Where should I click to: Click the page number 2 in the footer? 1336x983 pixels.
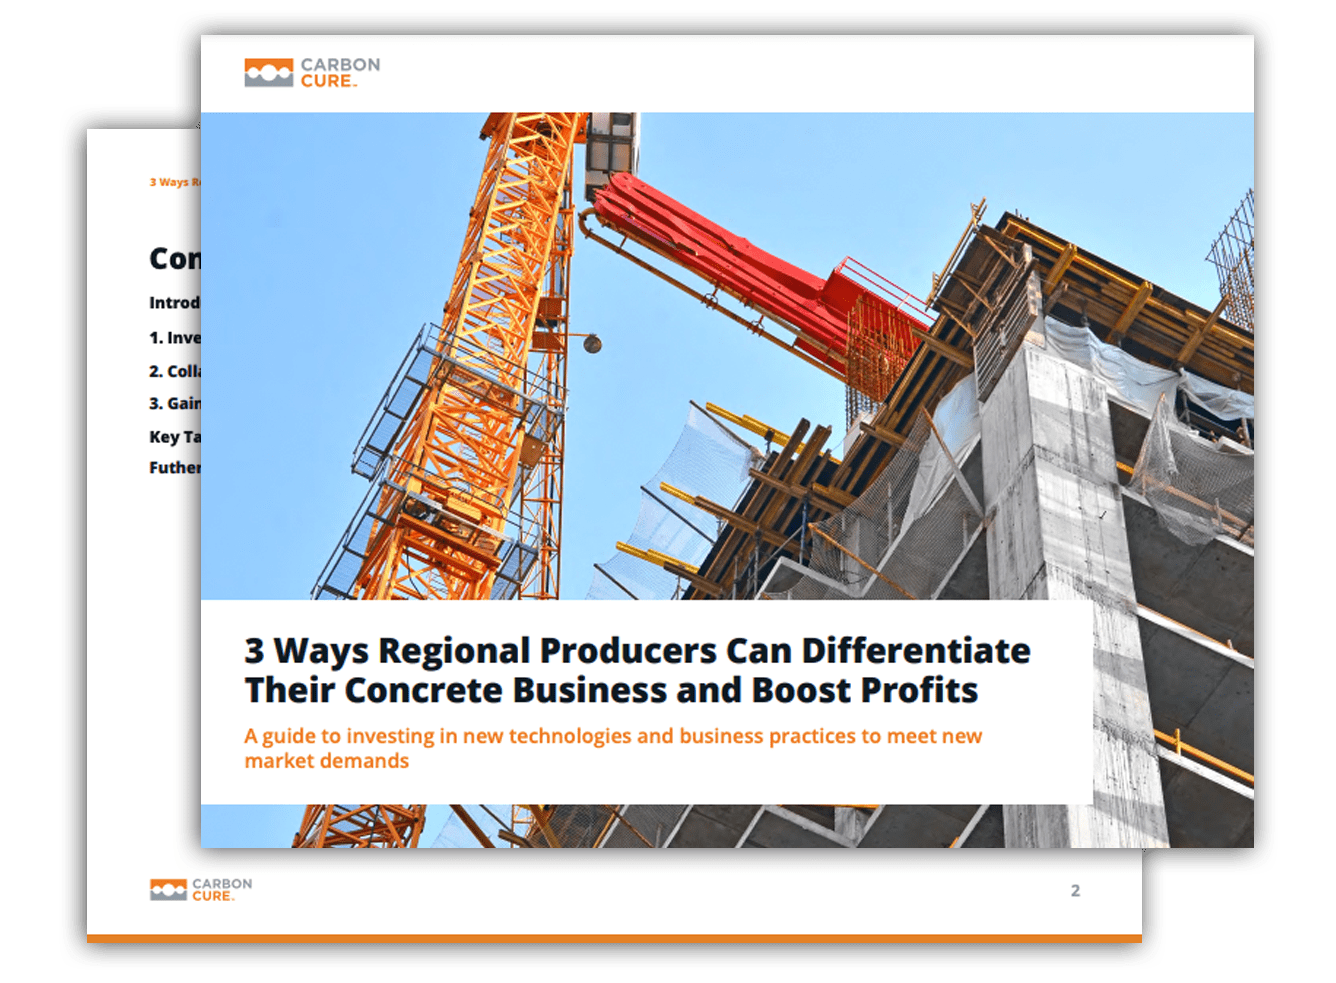(x=1075, y=891)
